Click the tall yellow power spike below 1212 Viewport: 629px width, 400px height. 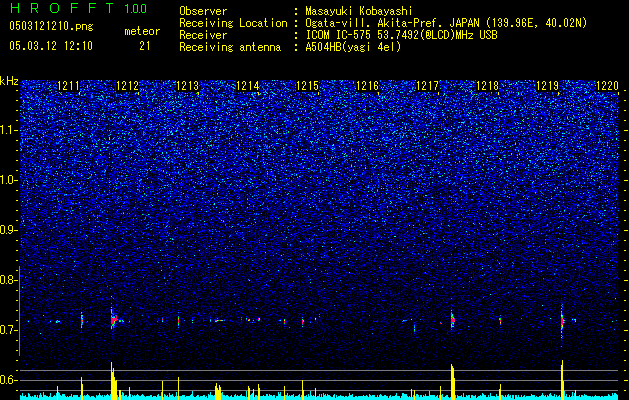coord(114,381)
